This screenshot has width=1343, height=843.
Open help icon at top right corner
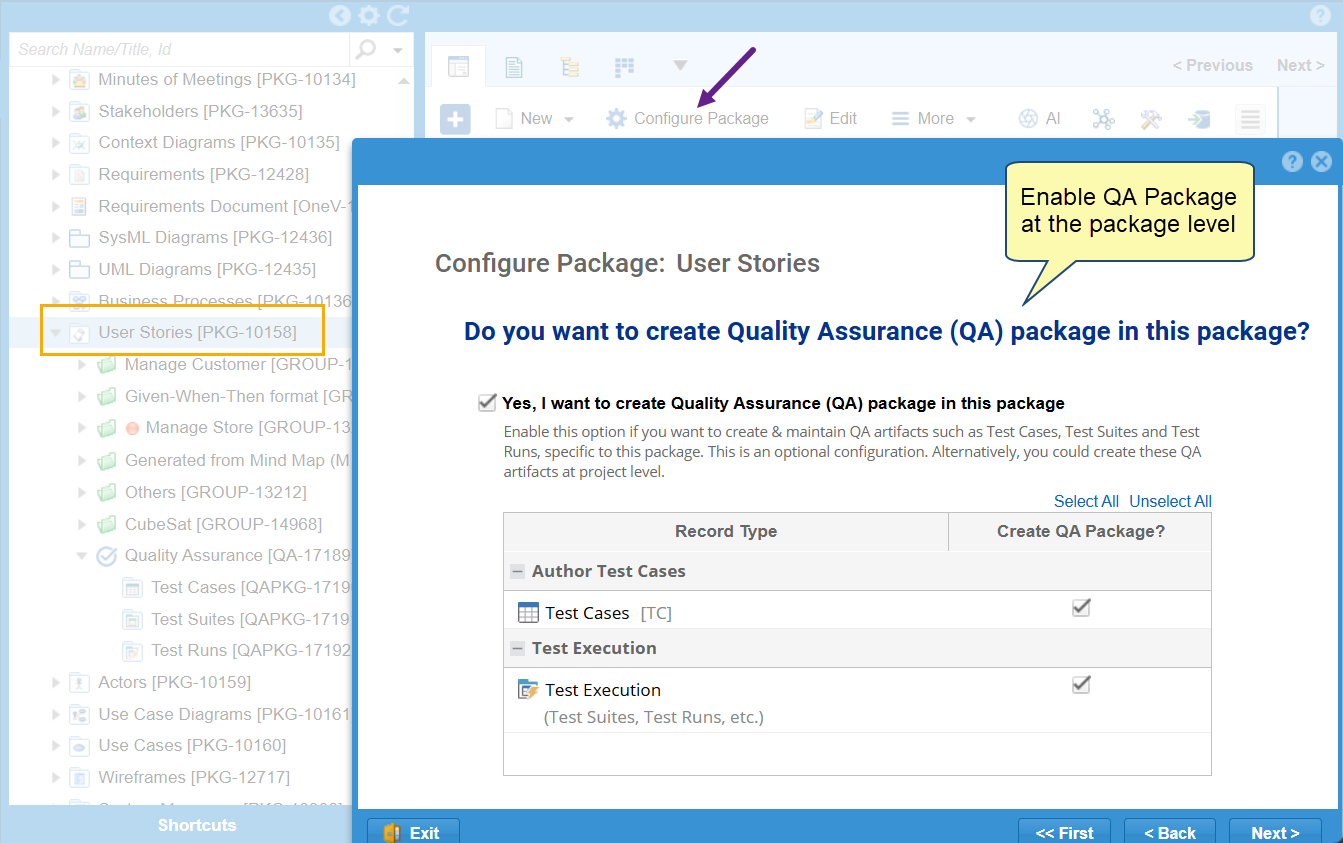point(1320,15)
